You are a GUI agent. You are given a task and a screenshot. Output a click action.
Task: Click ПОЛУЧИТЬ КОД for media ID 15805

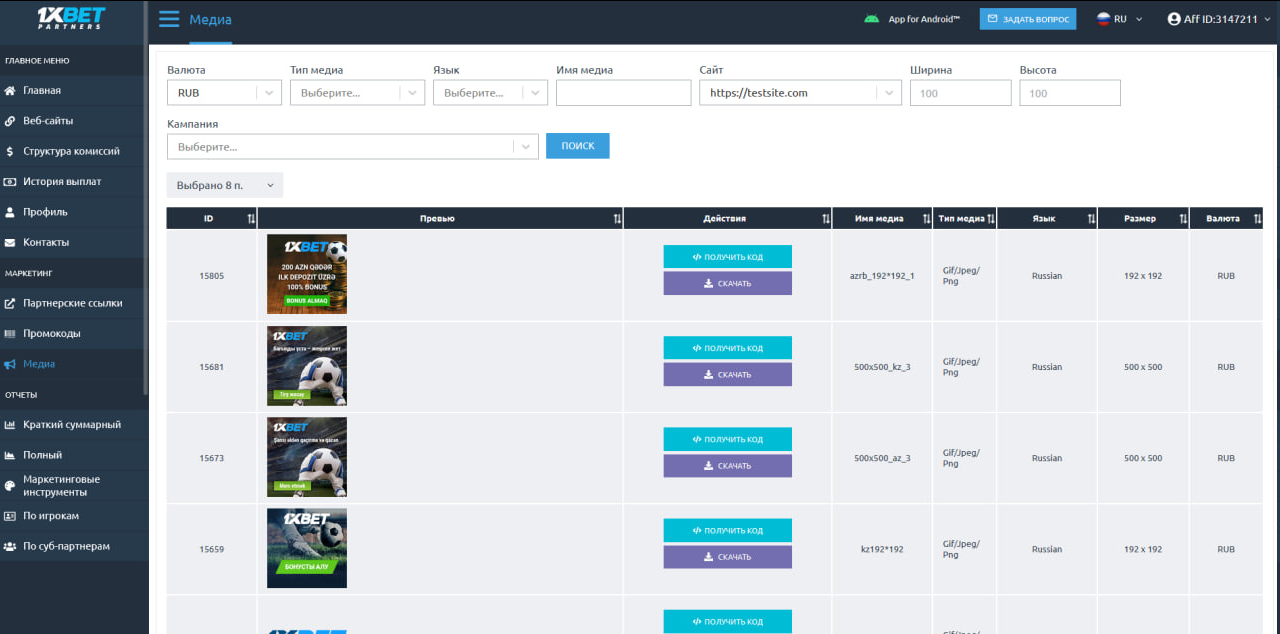pyautogui.click(x=727, y=257)
